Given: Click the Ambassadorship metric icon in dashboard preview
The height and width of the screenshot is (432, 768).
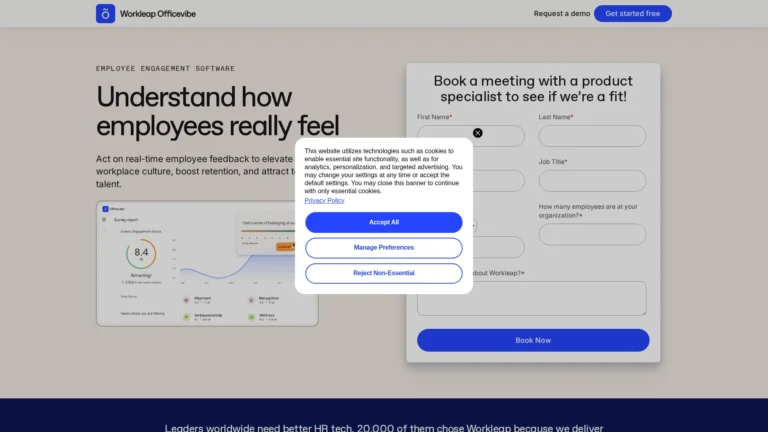Looking at the screenshot, I should point(186,316).
